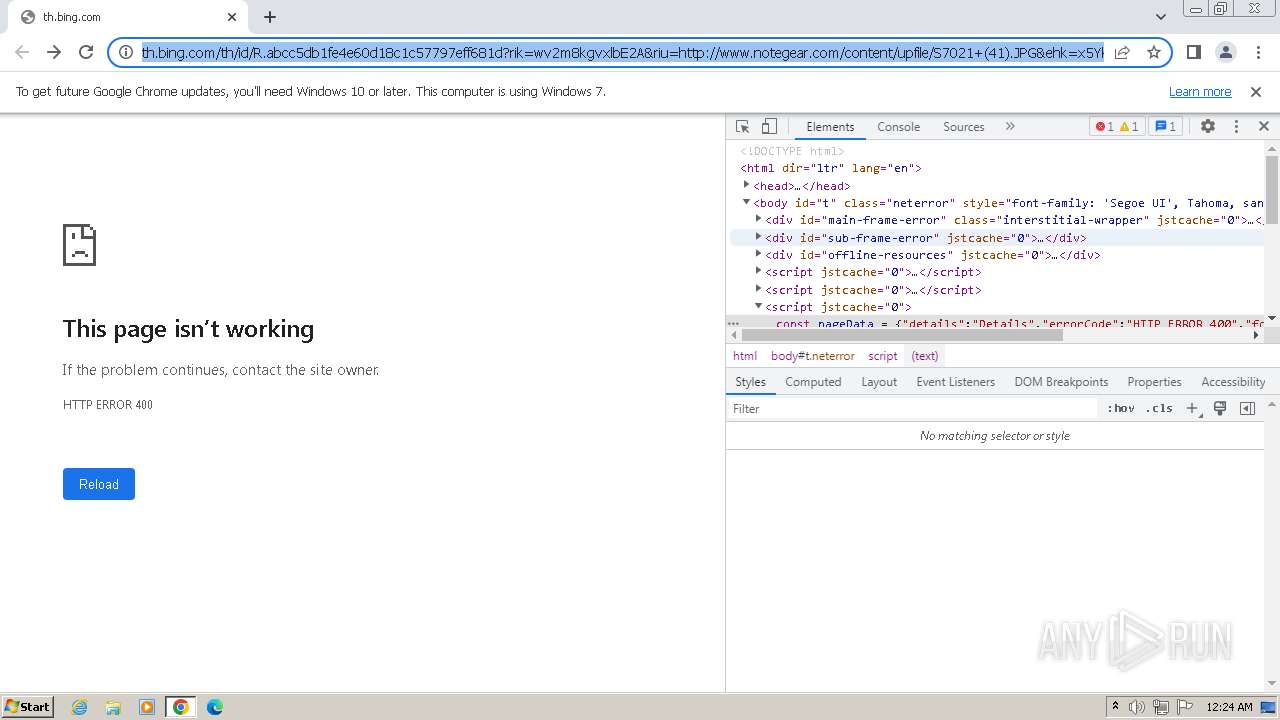
Task: Toggle the computed styles sidebar icon
Action: [1247, 409]
